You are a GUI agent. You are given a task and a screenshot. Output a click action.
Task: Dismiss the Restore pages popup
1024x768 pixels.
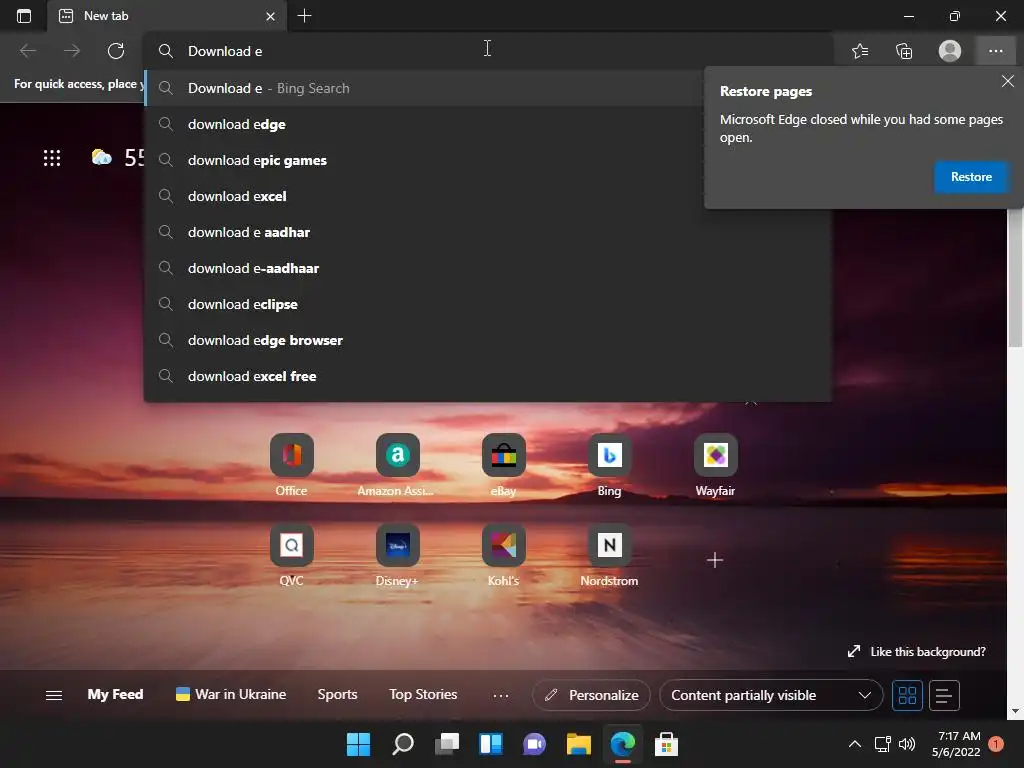1008,81
